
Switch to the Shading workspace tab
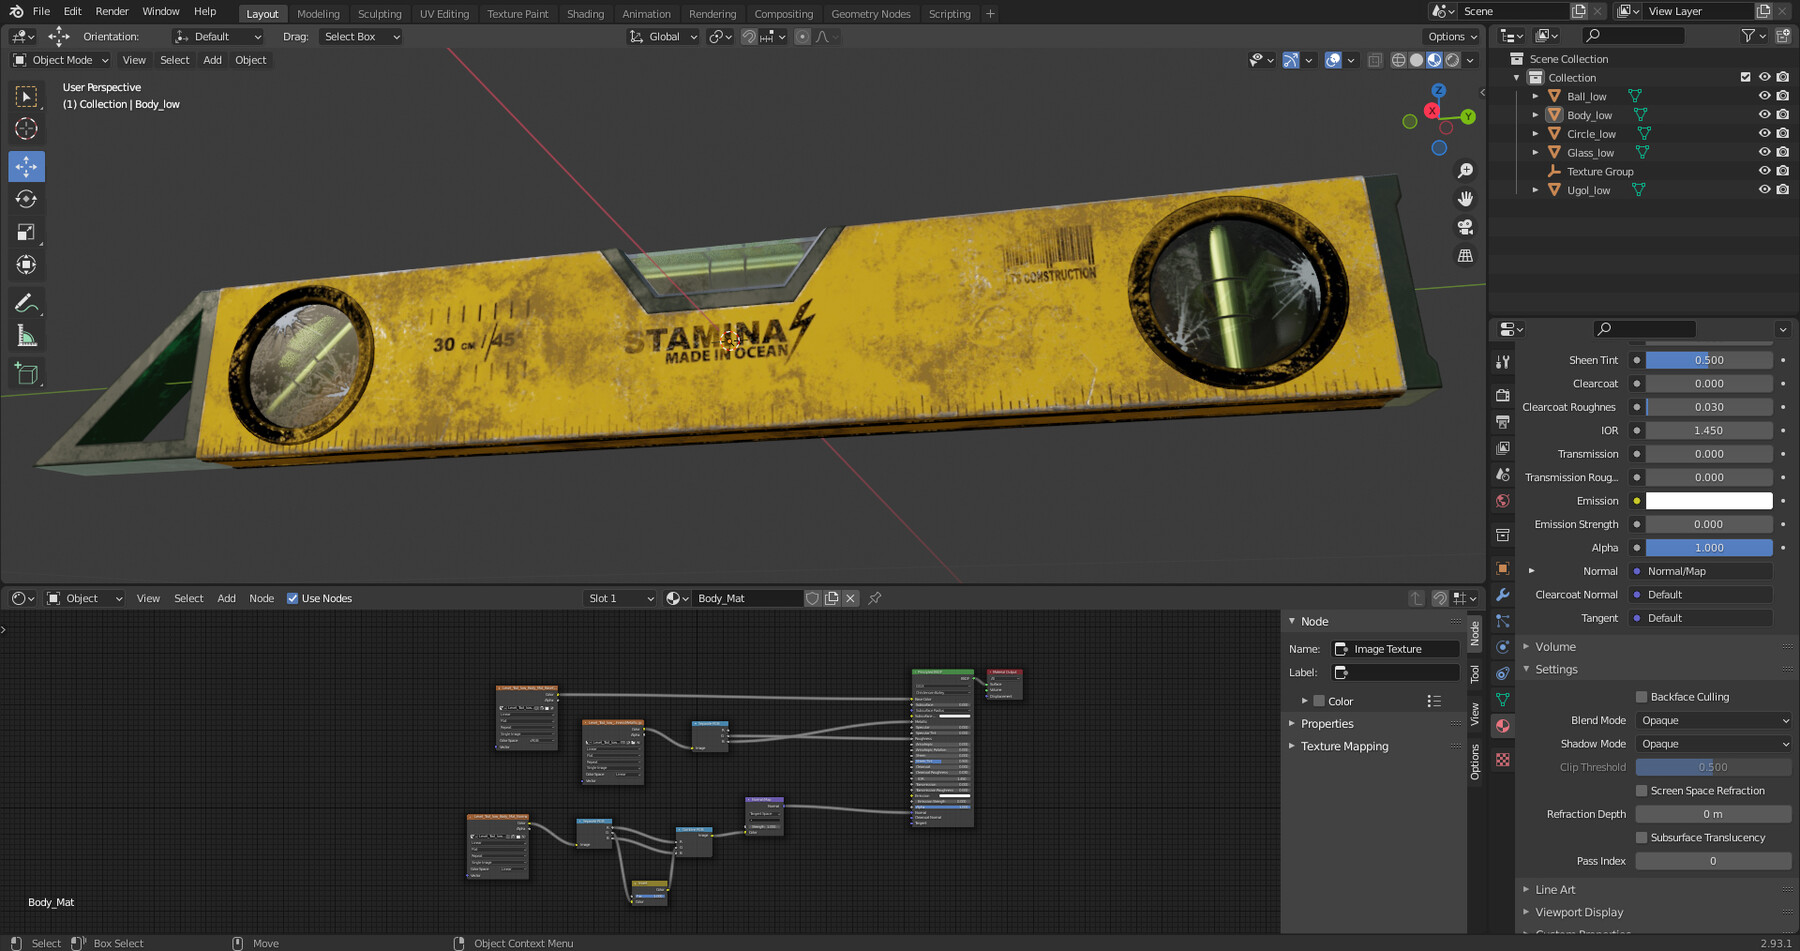pyautogui.click(x=585, y=13)
